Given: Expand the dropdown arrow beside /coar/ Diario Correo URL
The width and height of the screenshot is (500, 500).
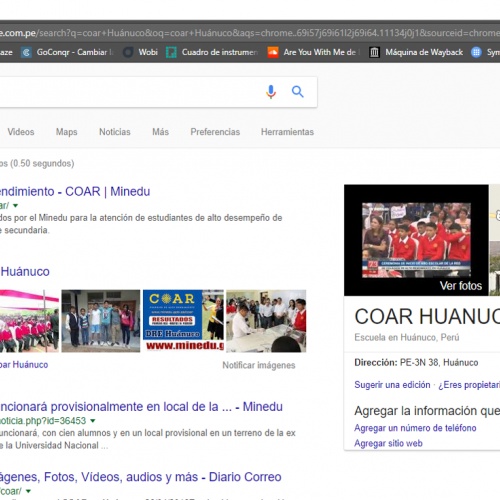Looking at the screenshot, I should point(28,491).
